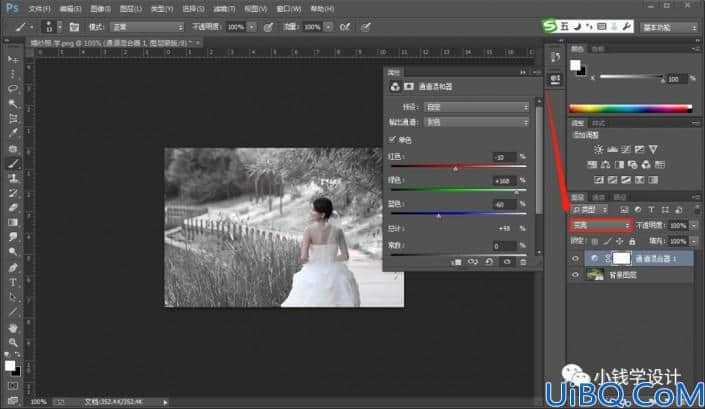705x409 pixels.
Task: Open the Filter (滤镜) menu
Action: tap(224, 9)
